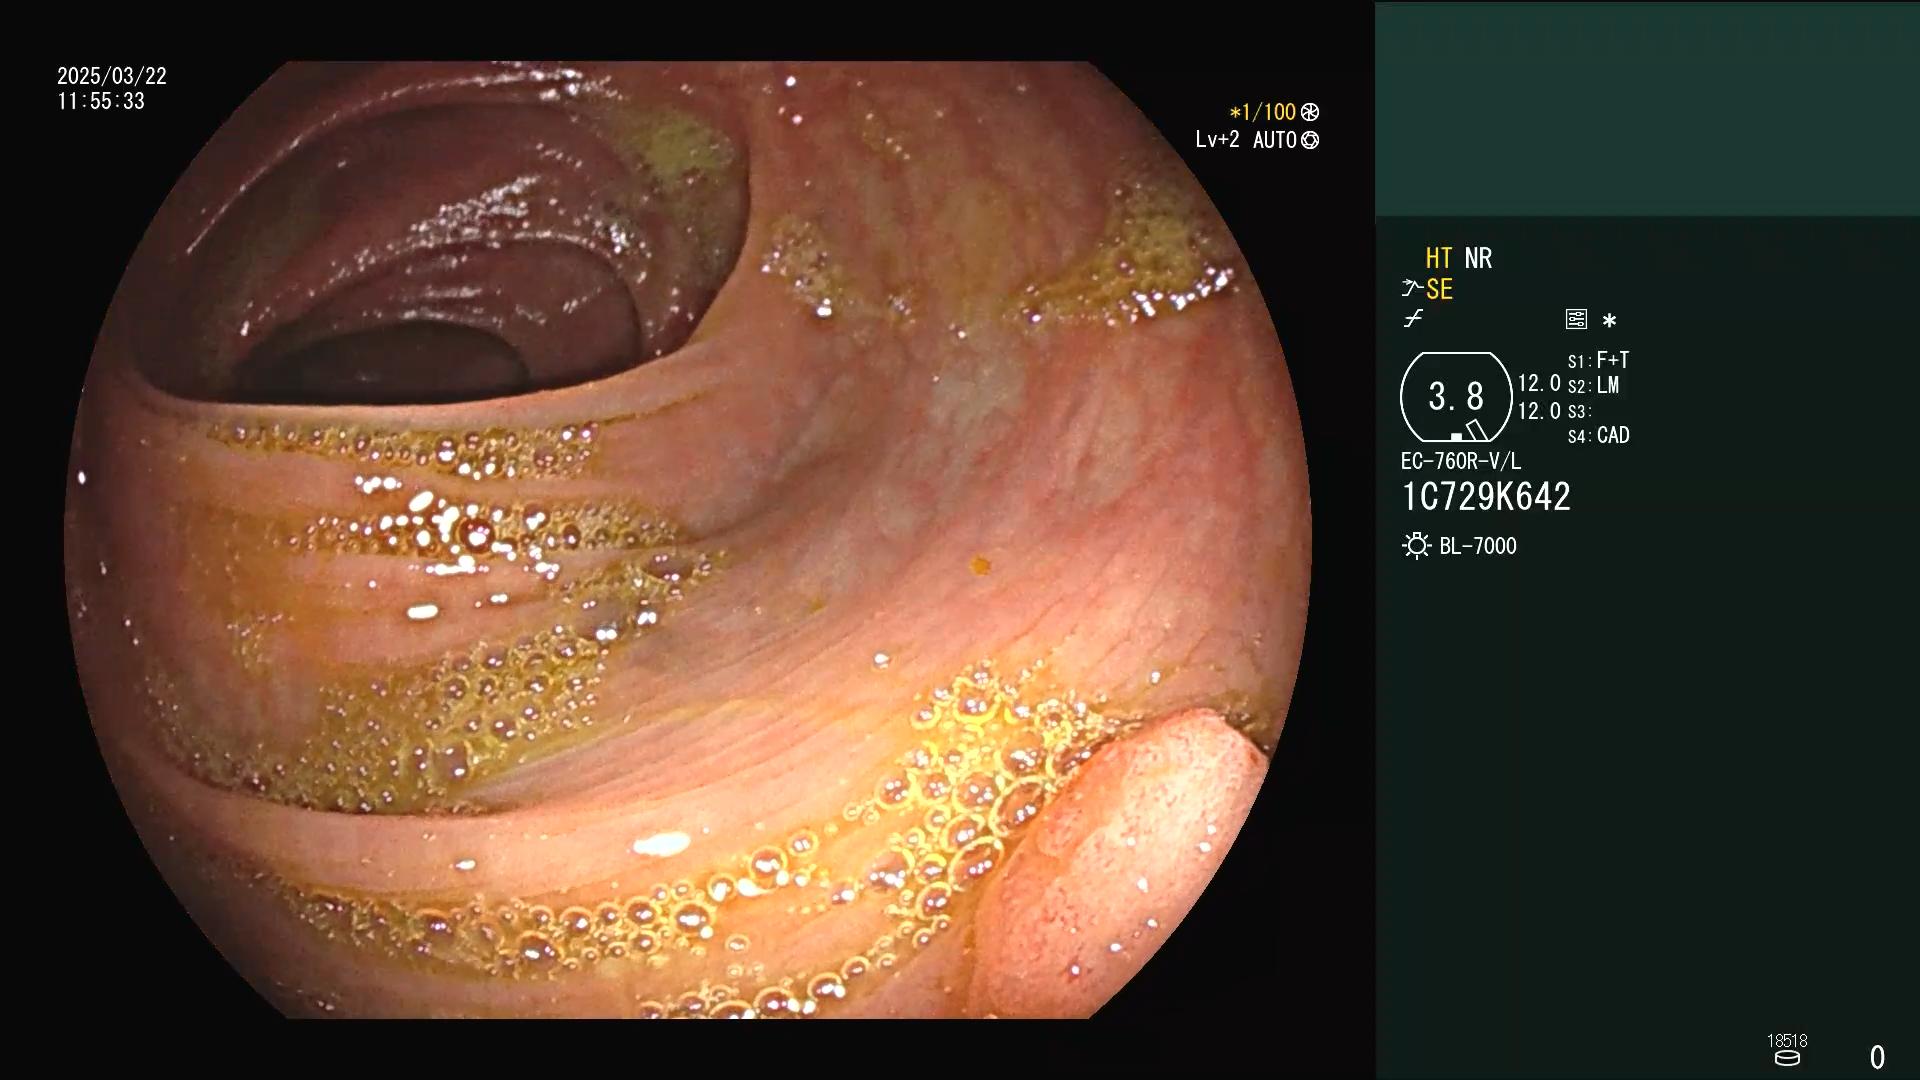Click the scope model EC-760R-V/L
The height and width of the screenshot is (1080, 1920).
(1461, 461)
